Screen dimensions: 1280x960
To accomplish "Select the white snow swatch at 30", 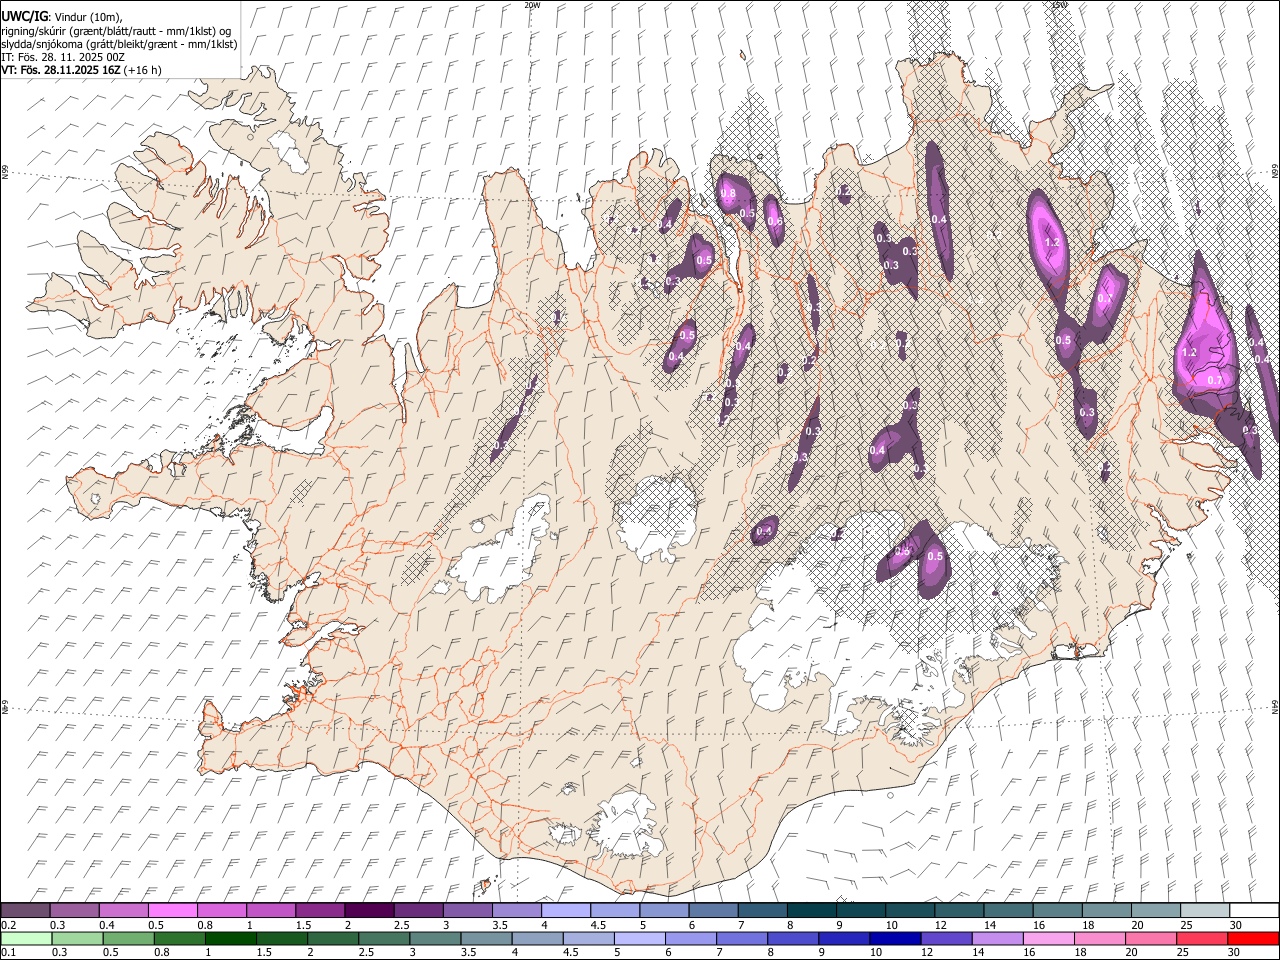I will (1254, 910).
